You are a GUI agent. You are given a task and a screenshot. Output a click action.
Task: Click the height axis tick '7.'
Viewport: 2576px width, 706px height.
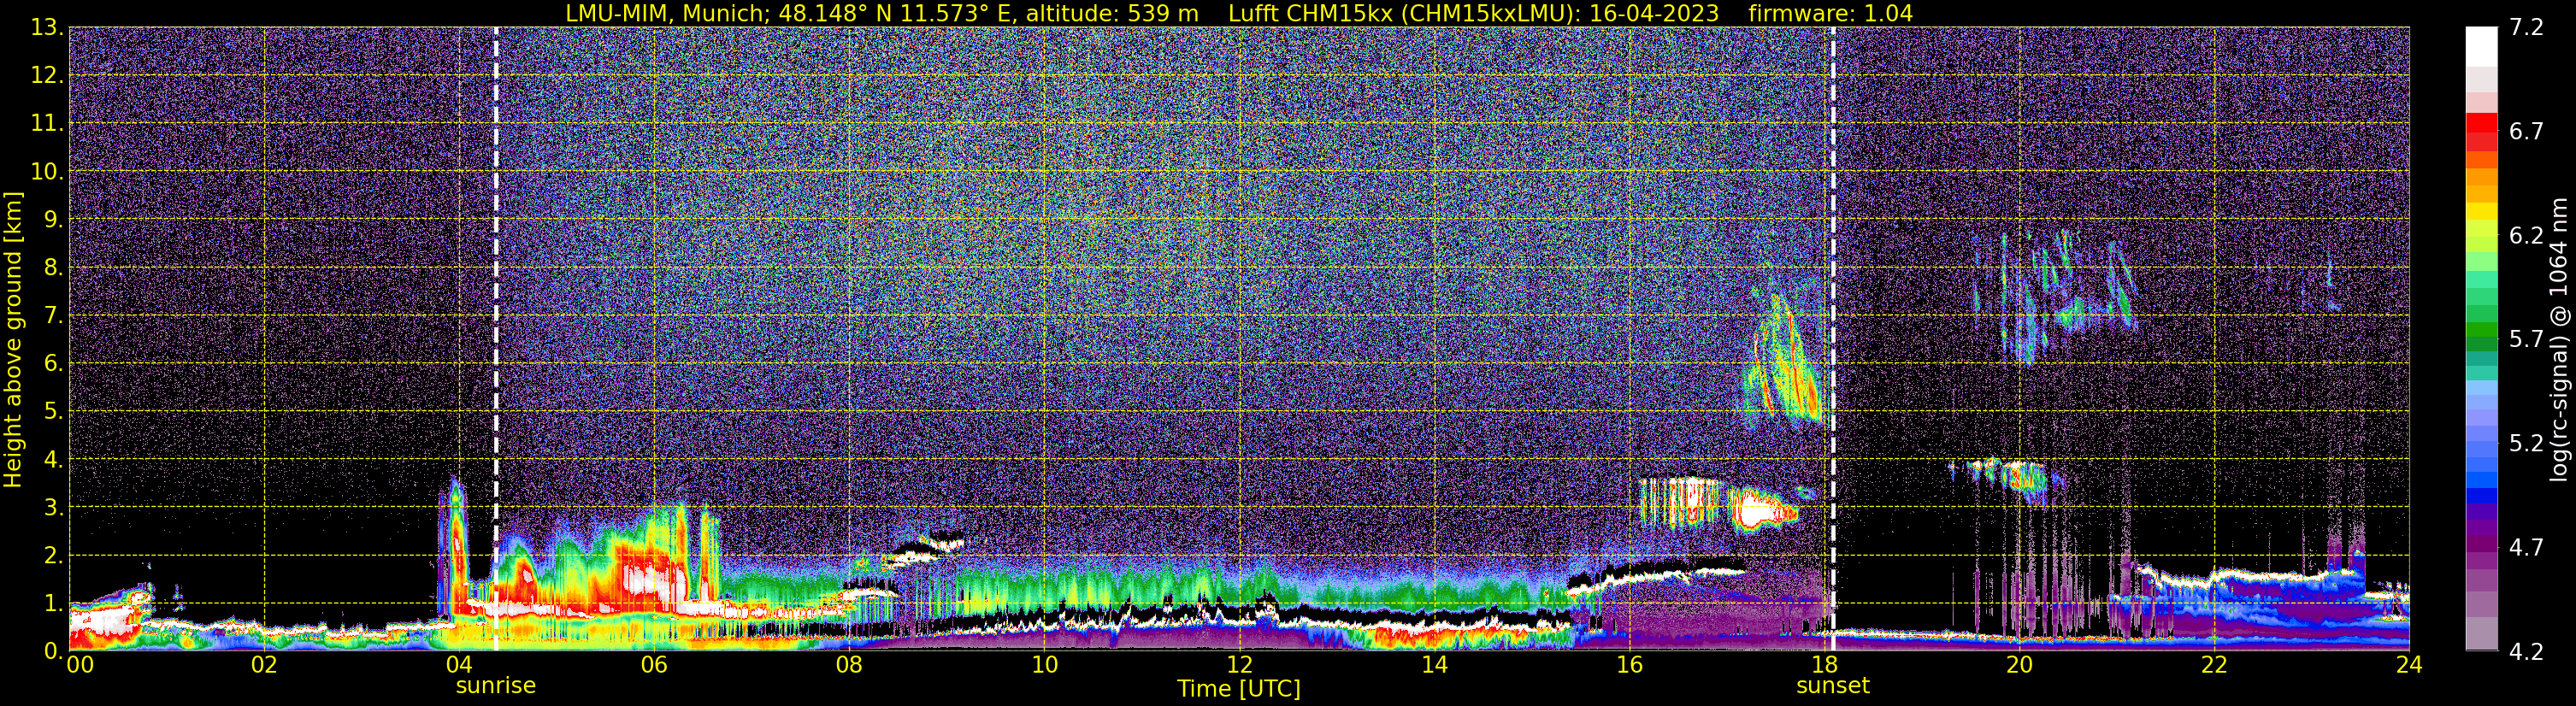click(53, 315)
